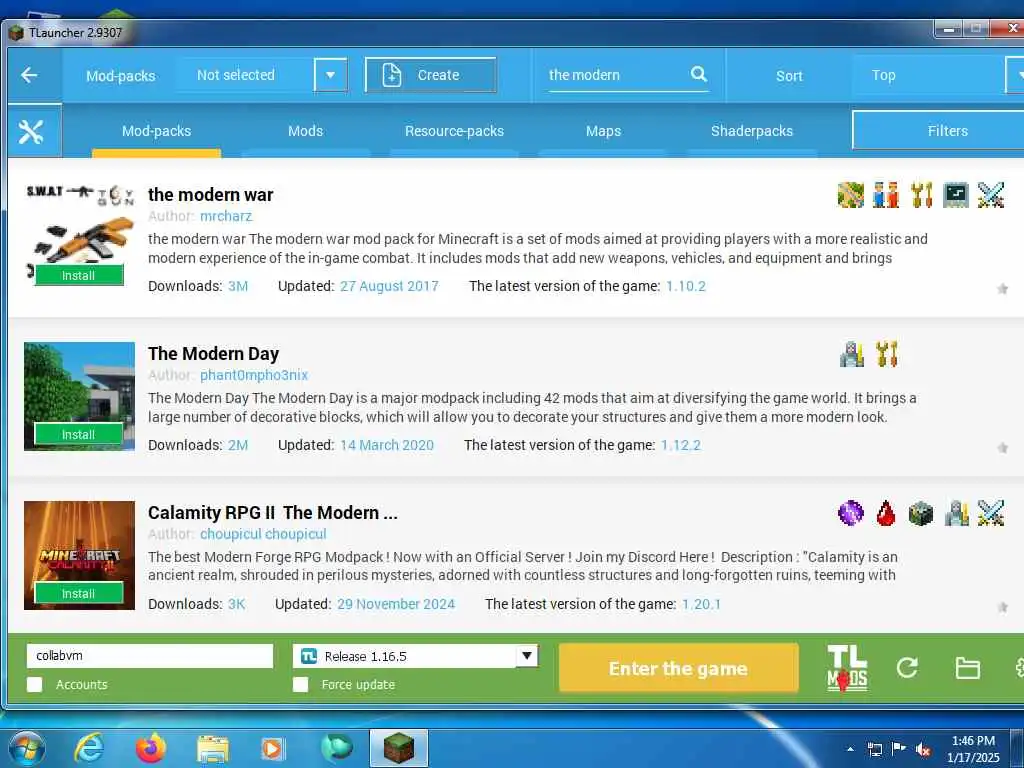1024x768 pixels.
Task: Click the magnifier search icon
Action: tap(698, 74)
